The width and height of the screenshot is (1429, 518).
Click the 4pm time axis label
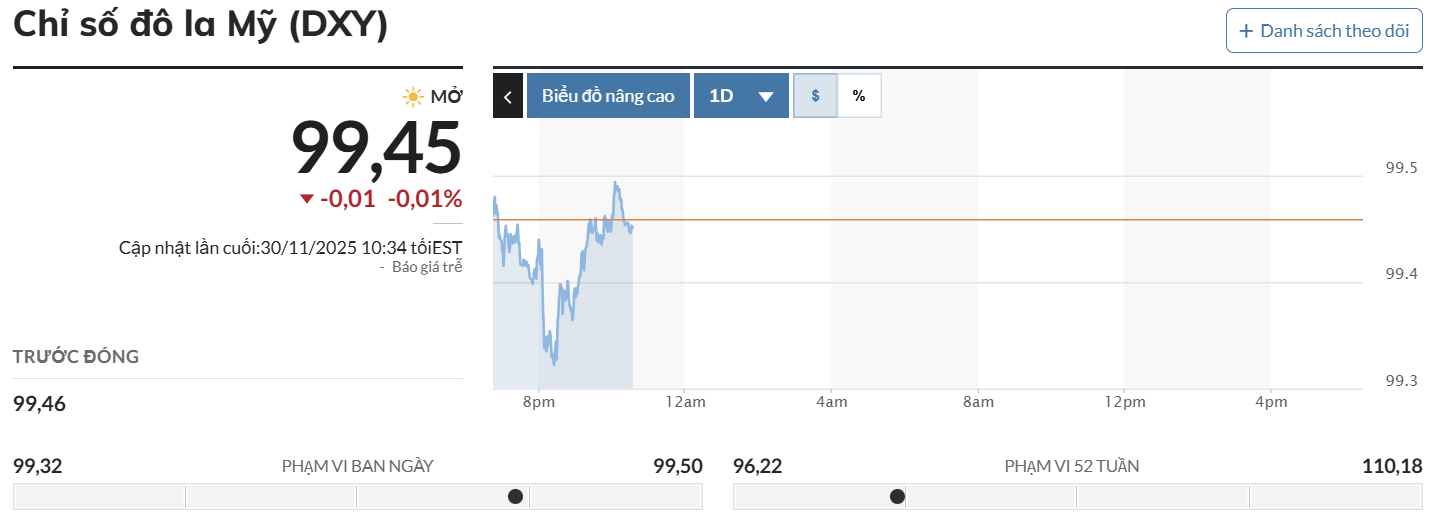(1270, 402)
